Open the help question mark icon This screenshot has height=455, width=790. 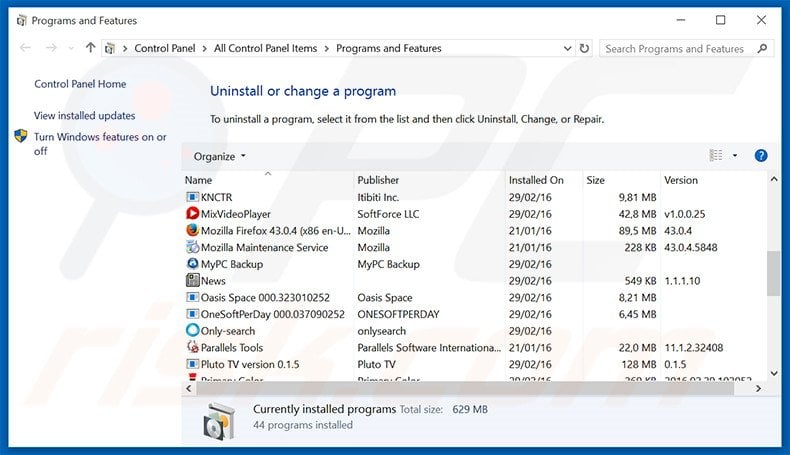[761, 156]
